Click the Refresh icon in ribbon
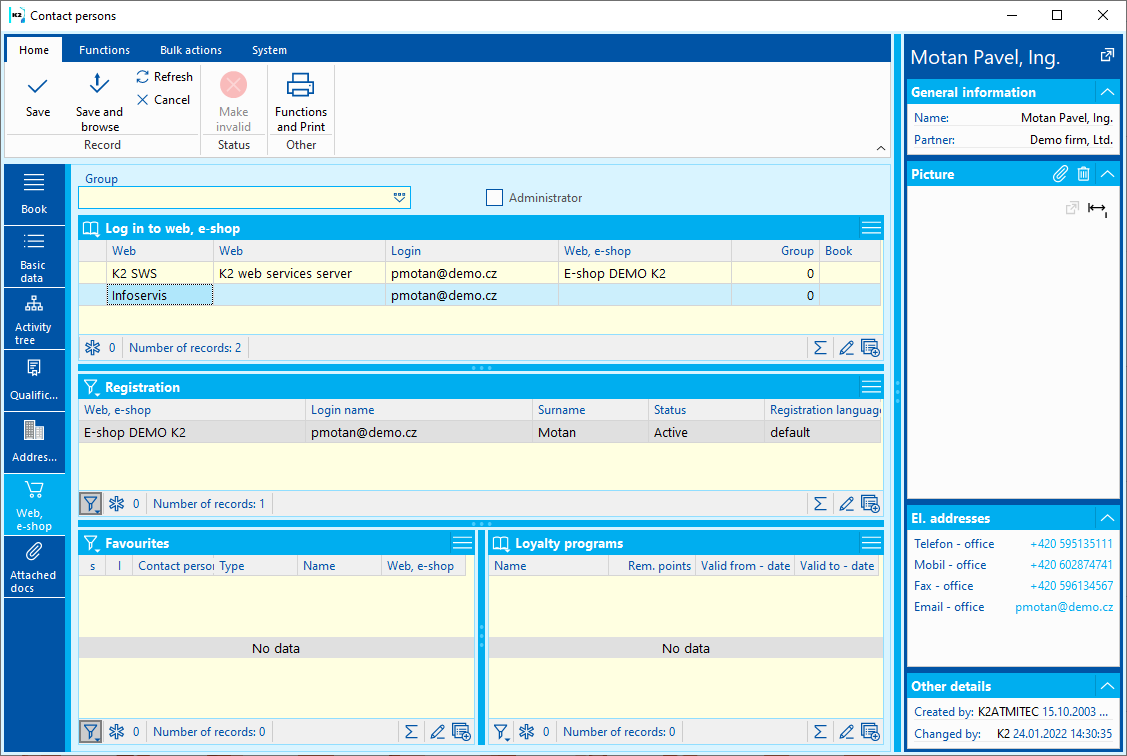This screenshot has width=1127, height=756. coord(143,77)
